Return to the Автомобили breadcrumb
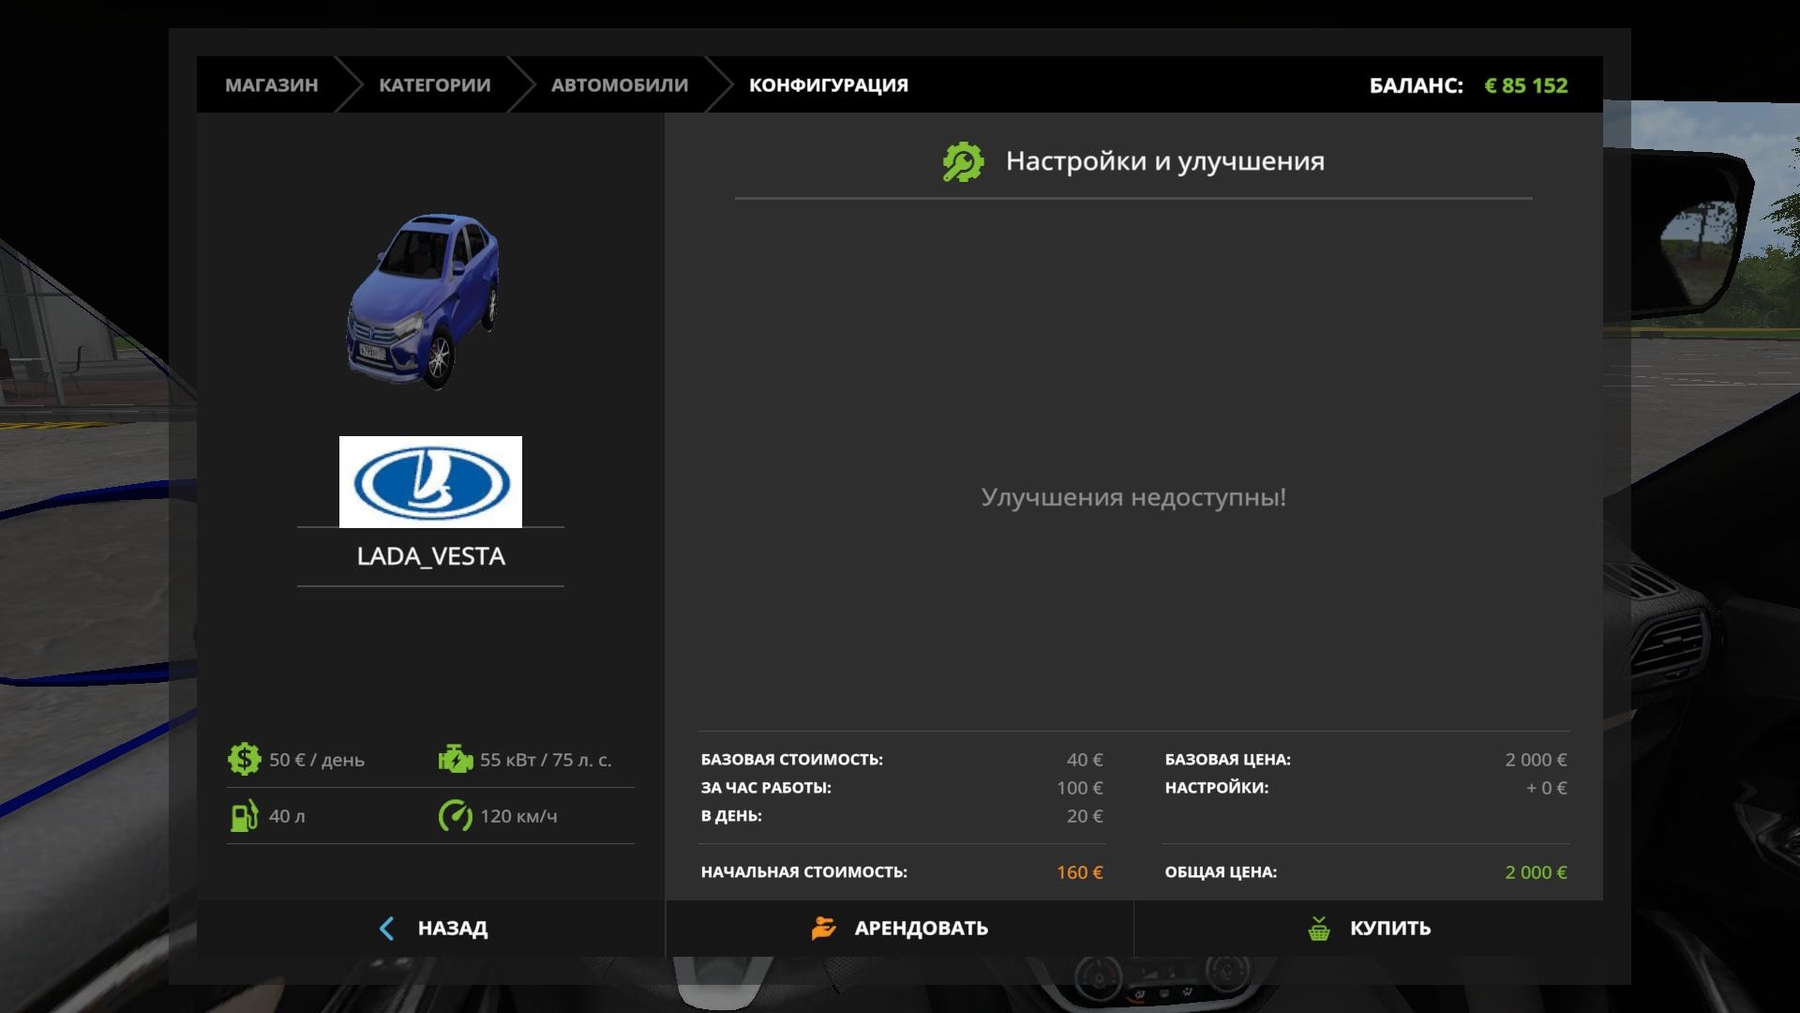This screenshot has width=1800, height=1013. pyautogui.click(x=619, y=85)
